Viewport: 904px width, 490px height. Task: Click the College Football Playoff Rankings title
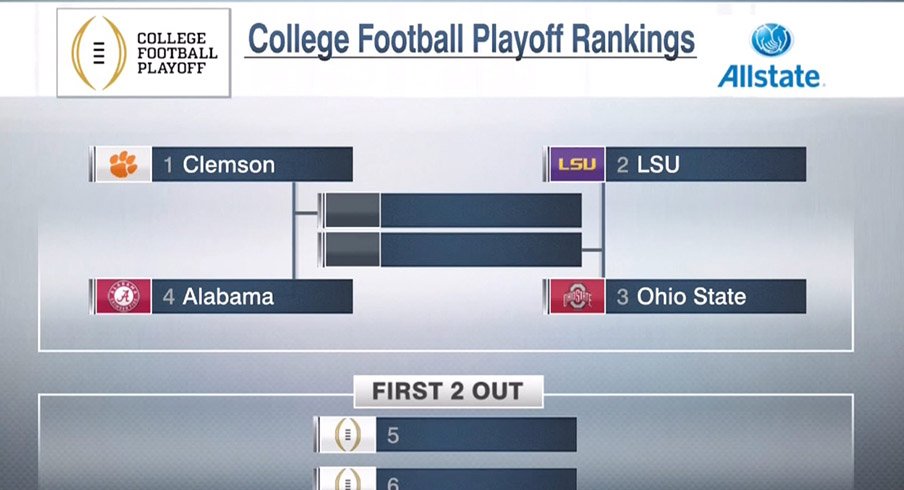471,39
